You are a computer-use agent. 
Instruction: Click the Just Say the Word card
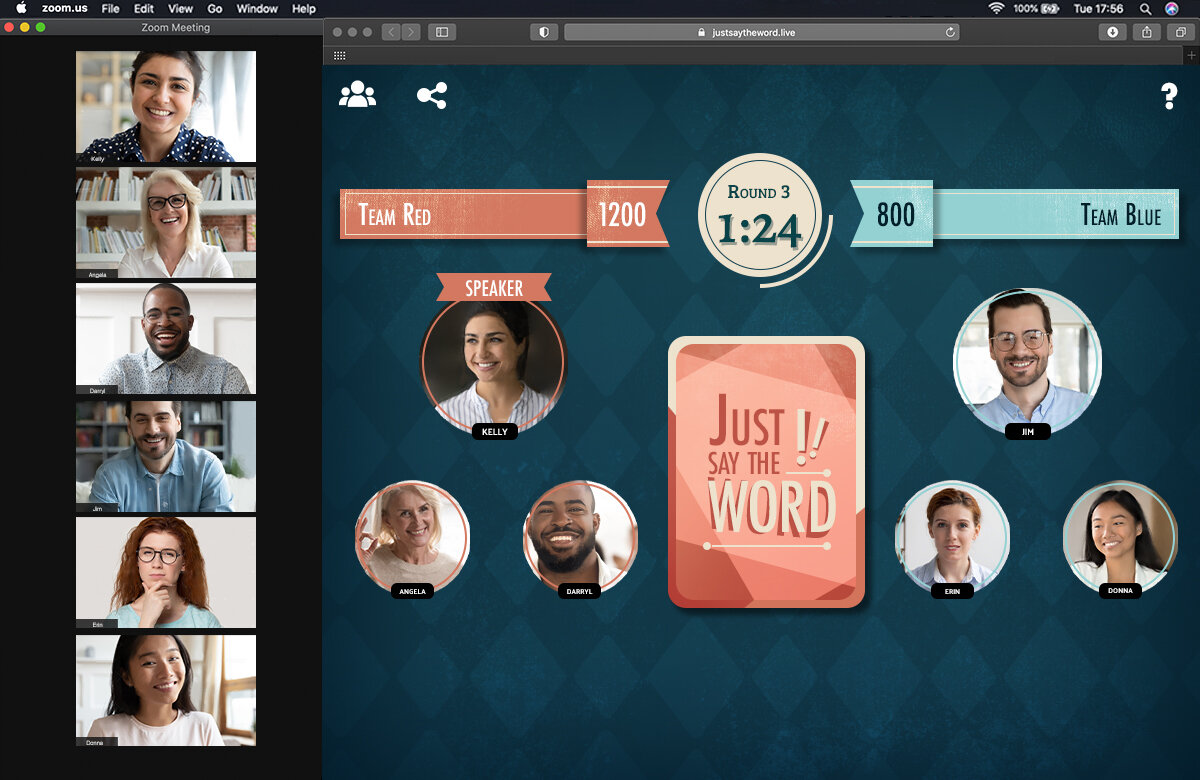point(766,472)
